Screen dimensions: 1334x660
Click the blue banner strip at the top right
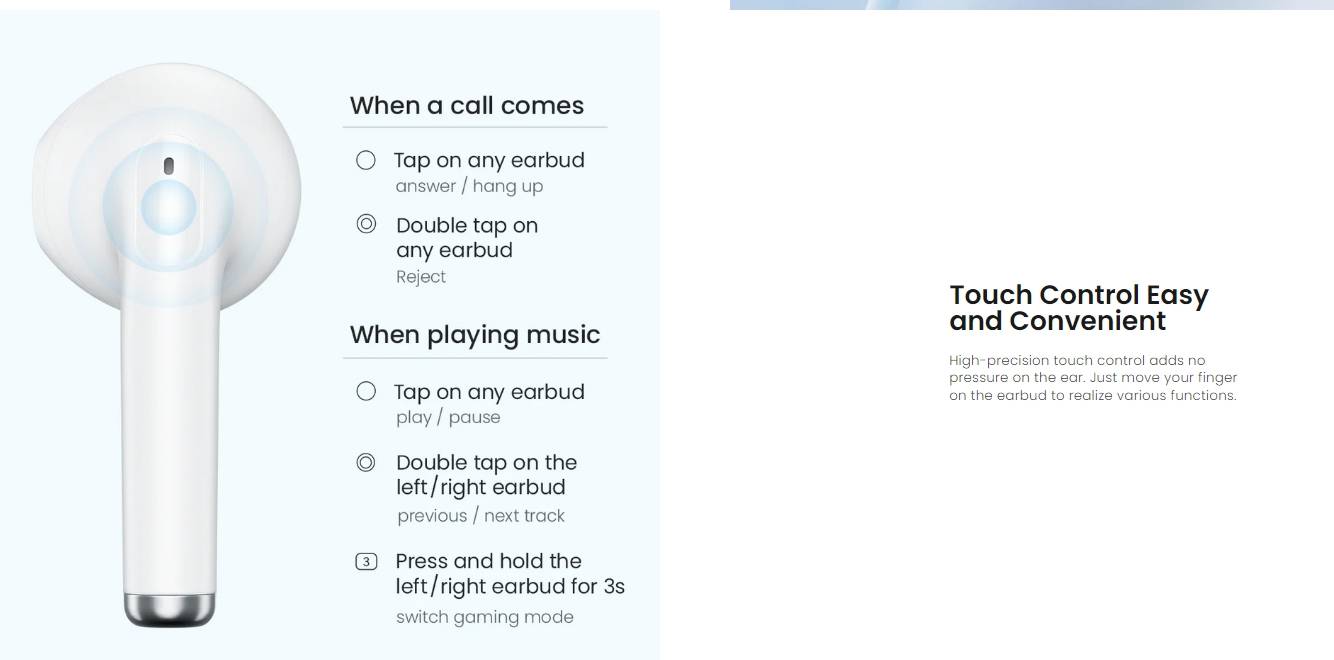tap(1031, 5)
